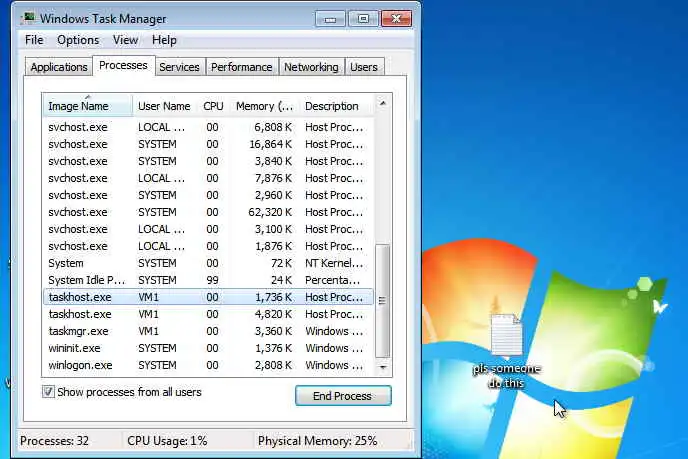Image resolution: width=688 pixels, height=459 pixels.
Task: Select svchost.exe row using 3,840 K
Action: 208,161
